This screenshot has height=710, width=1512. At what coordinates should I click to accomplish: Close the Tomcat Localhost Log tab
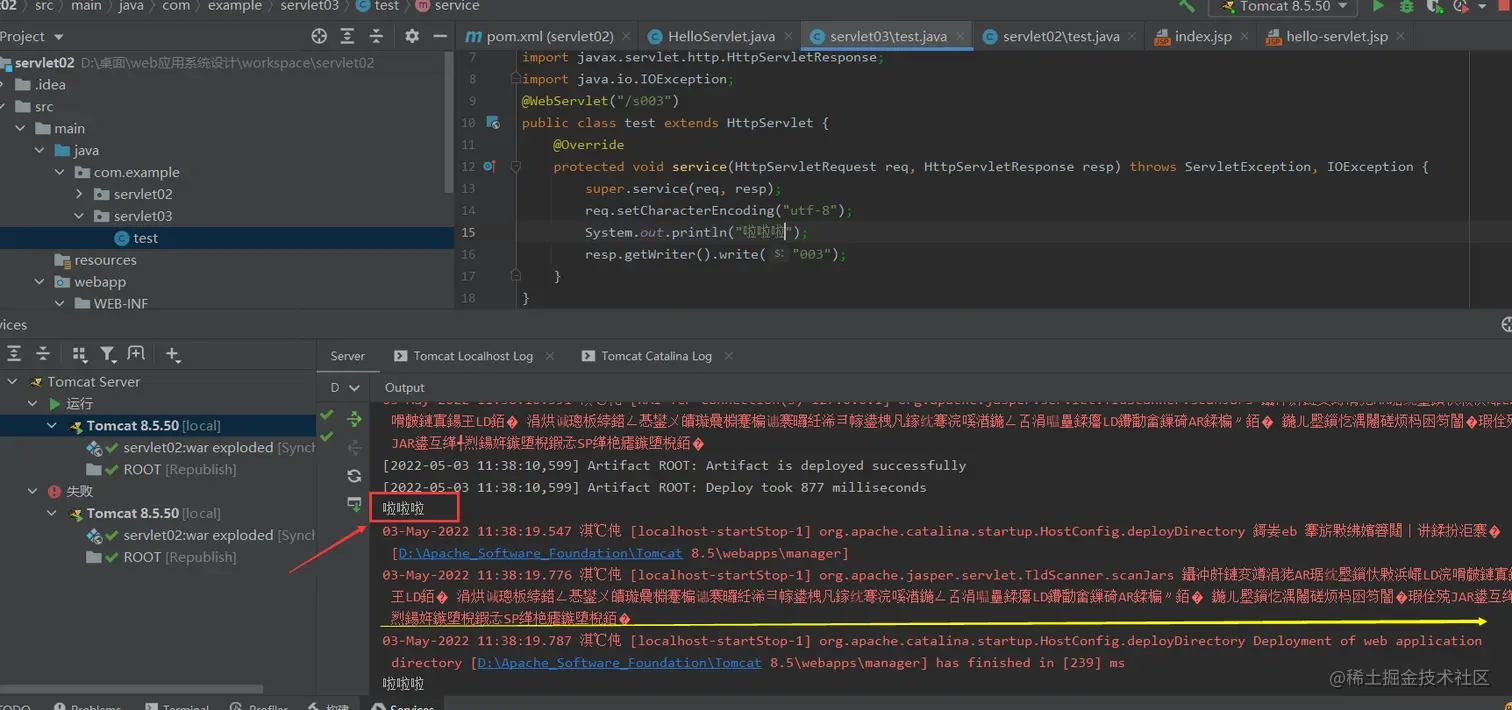550,356
